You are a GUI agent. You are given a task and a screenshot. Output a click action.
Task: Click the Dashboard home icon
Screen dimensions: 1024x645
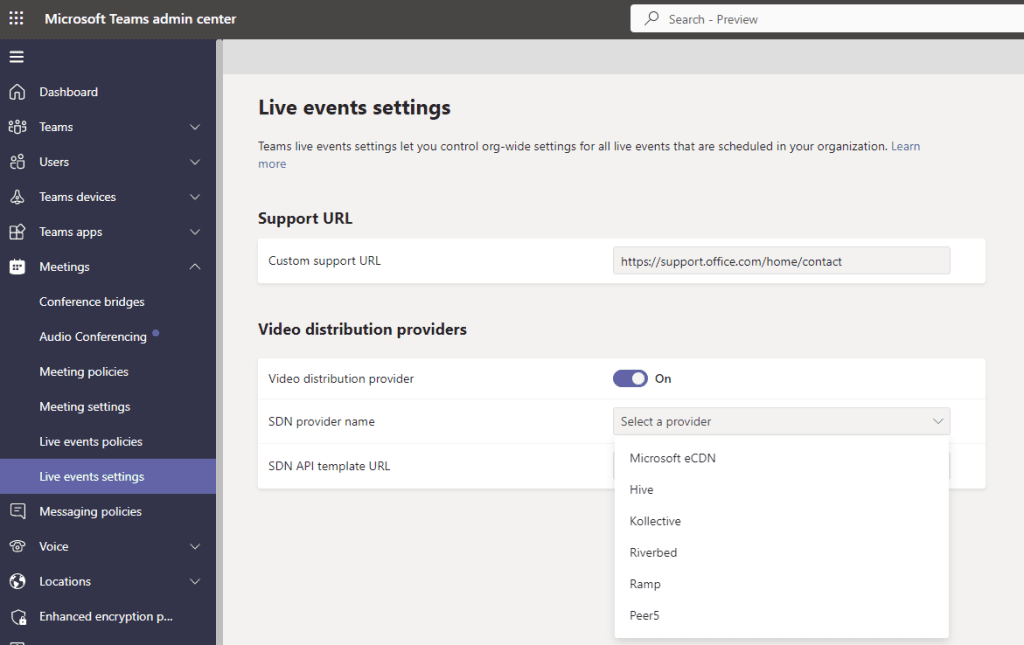pyautogui.click(x=17, y=92)
